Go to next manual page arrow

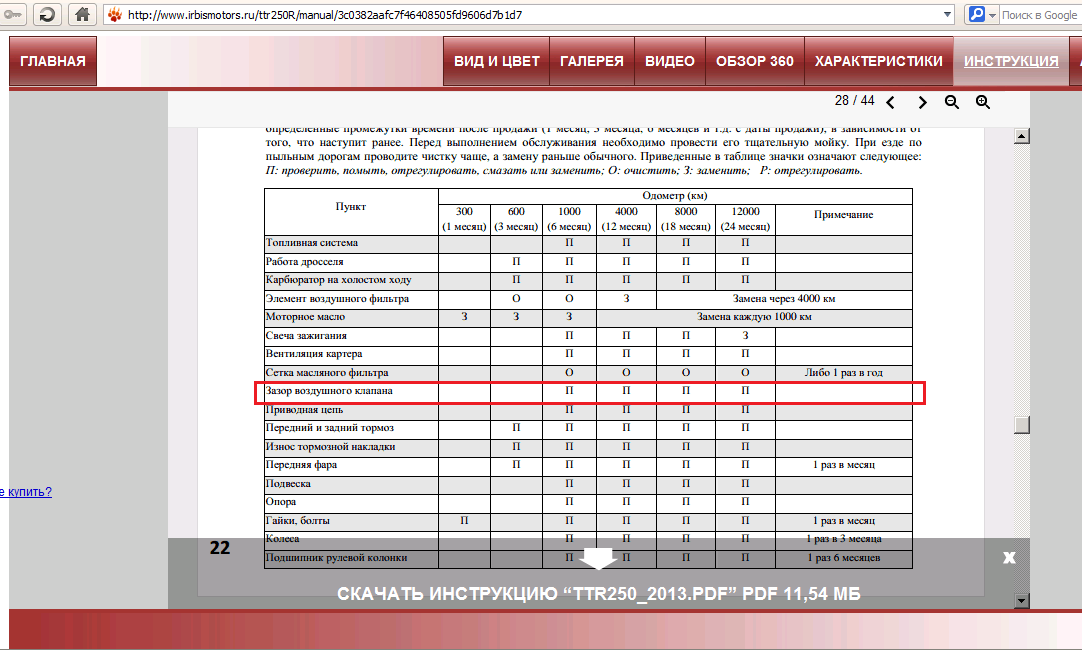[x=922, y=102]
